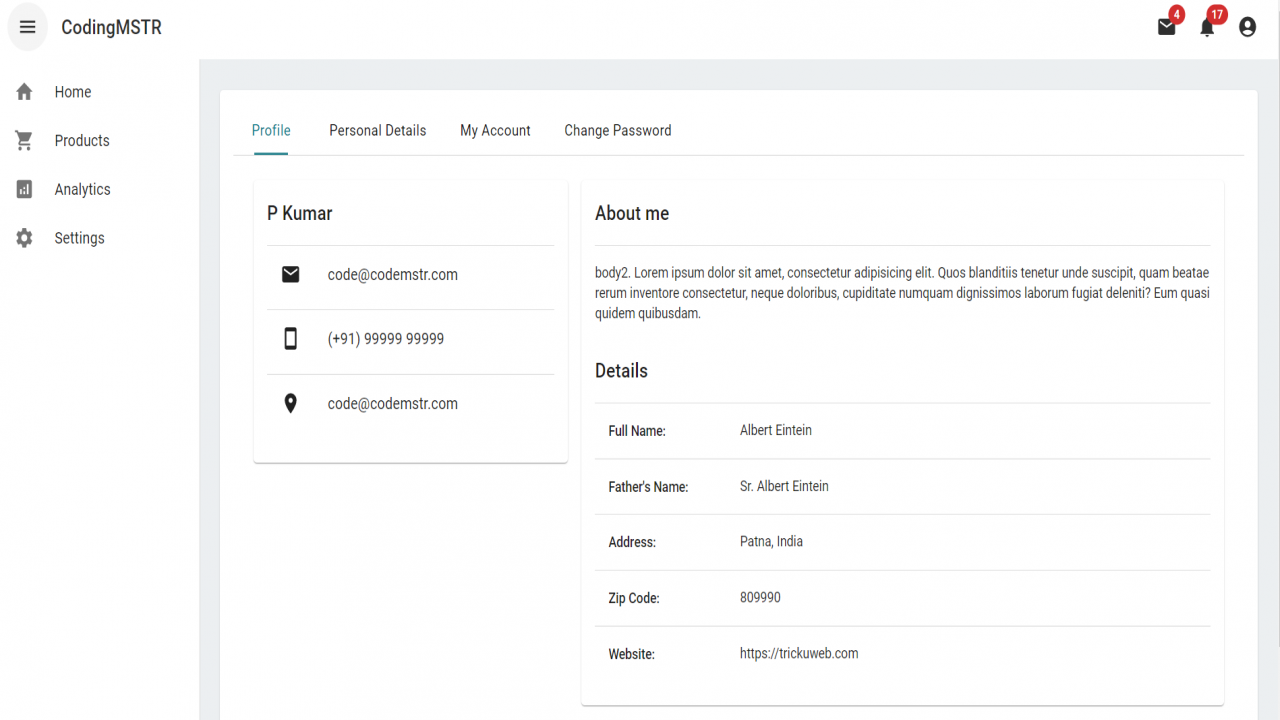Click the phone icon in the profile card
1280x720 pixels.
click(290, 339)
